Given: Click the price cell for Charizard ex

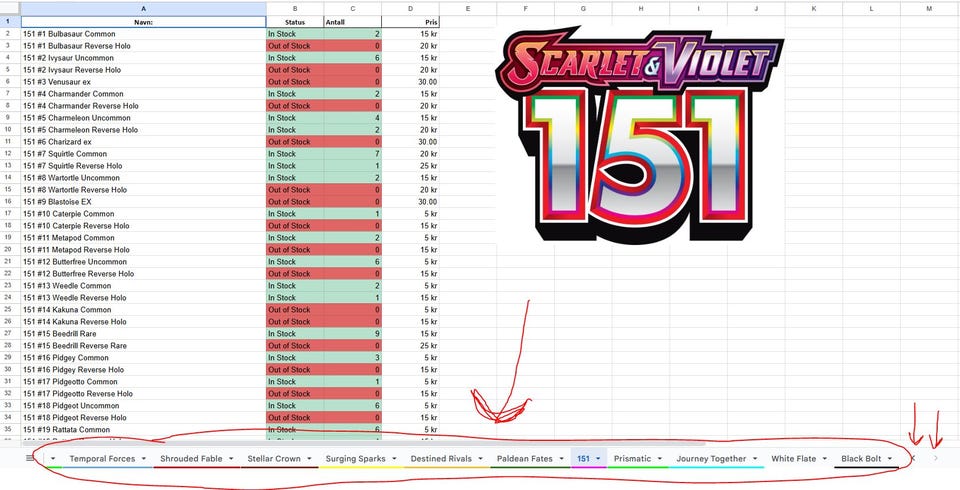Looking at the screenshot, I should click(410, 141).
